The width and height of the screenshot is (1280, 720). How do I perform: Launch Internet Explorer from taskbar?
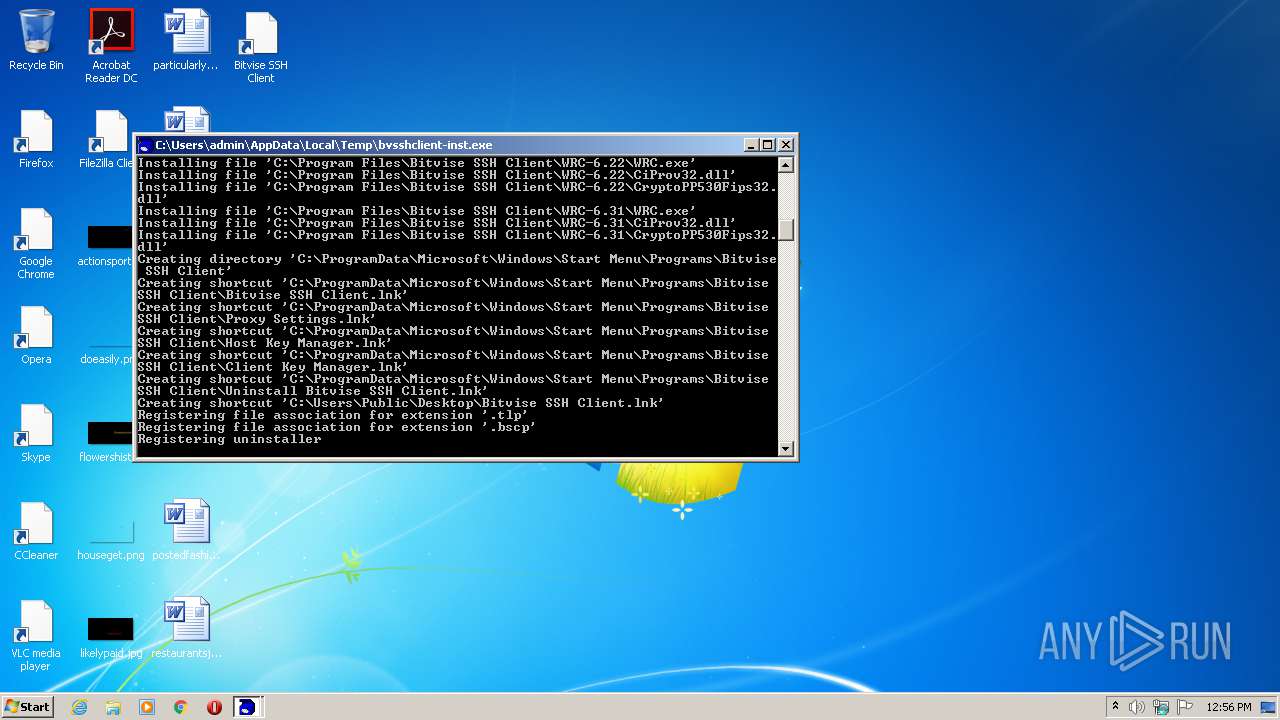click(79, 707)
